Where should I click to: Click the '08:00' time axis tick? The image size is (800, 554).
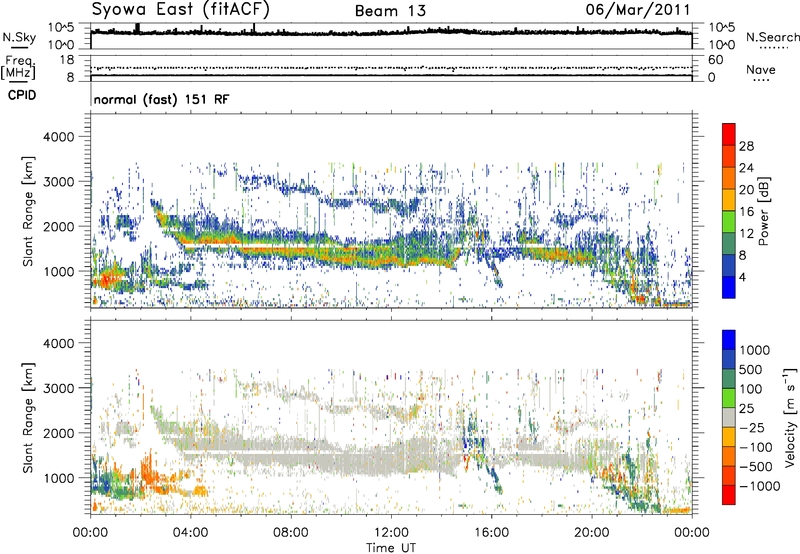(291, 533)
